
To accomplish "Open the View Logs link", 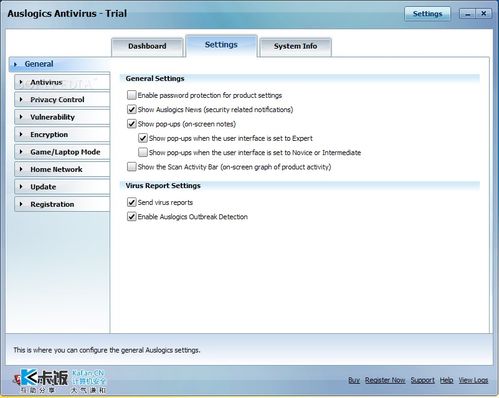I will (473, 380).
